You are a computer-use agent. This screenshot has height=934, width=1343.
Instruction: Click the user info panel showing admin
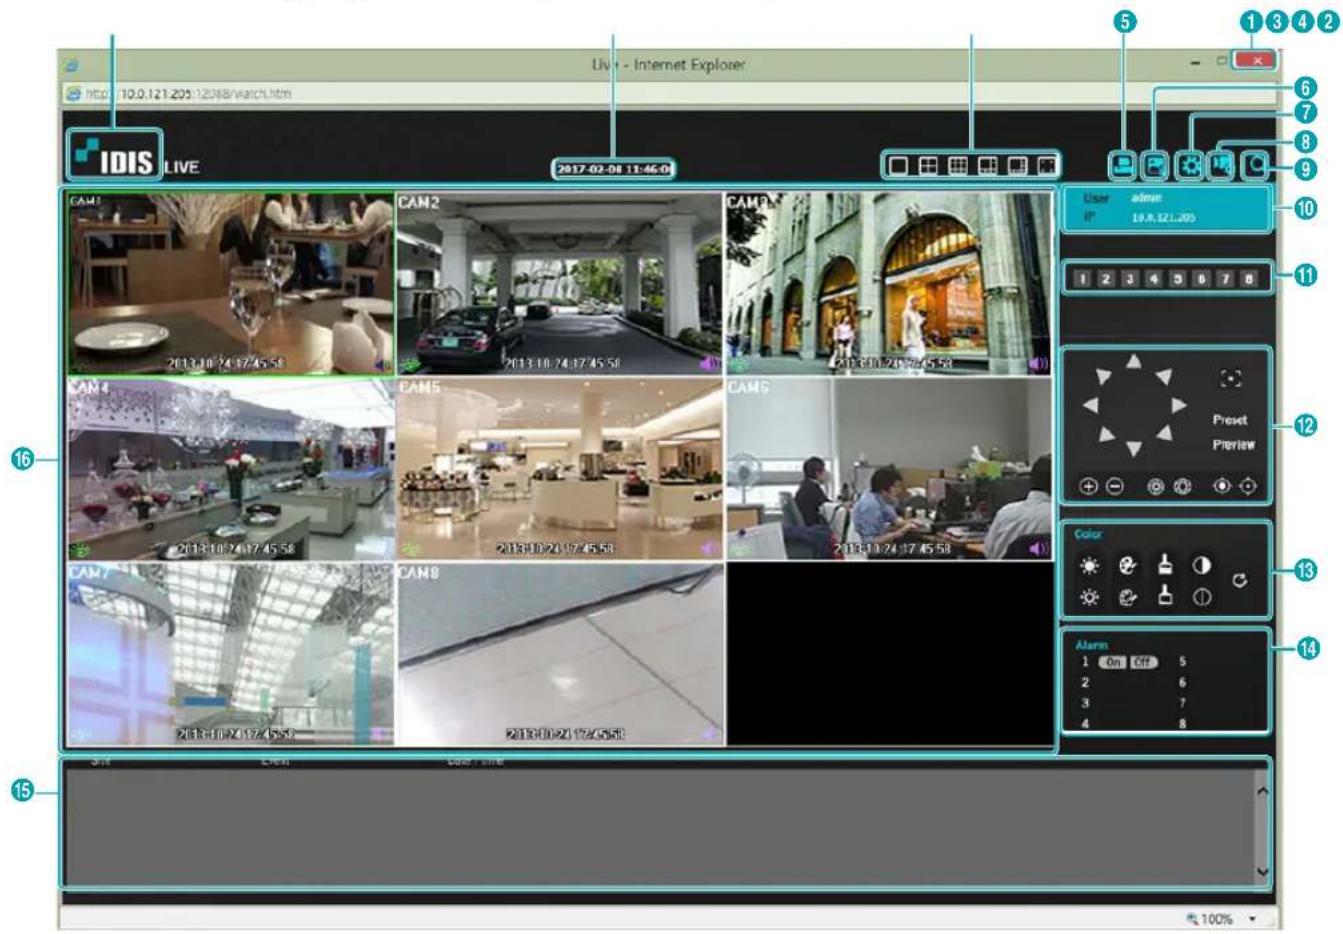pos(1166,208)
